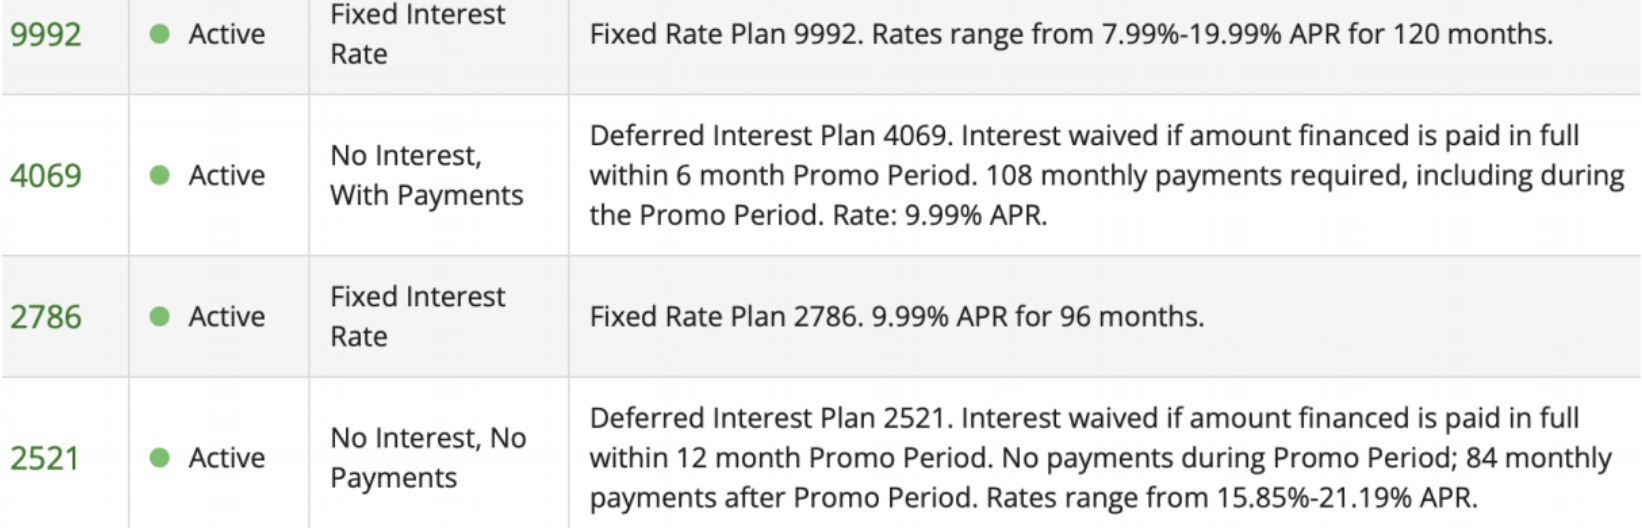Screen dimensions: 1642x528
Task: Click Active status text in 4069 row
Action: pos(227,175)
